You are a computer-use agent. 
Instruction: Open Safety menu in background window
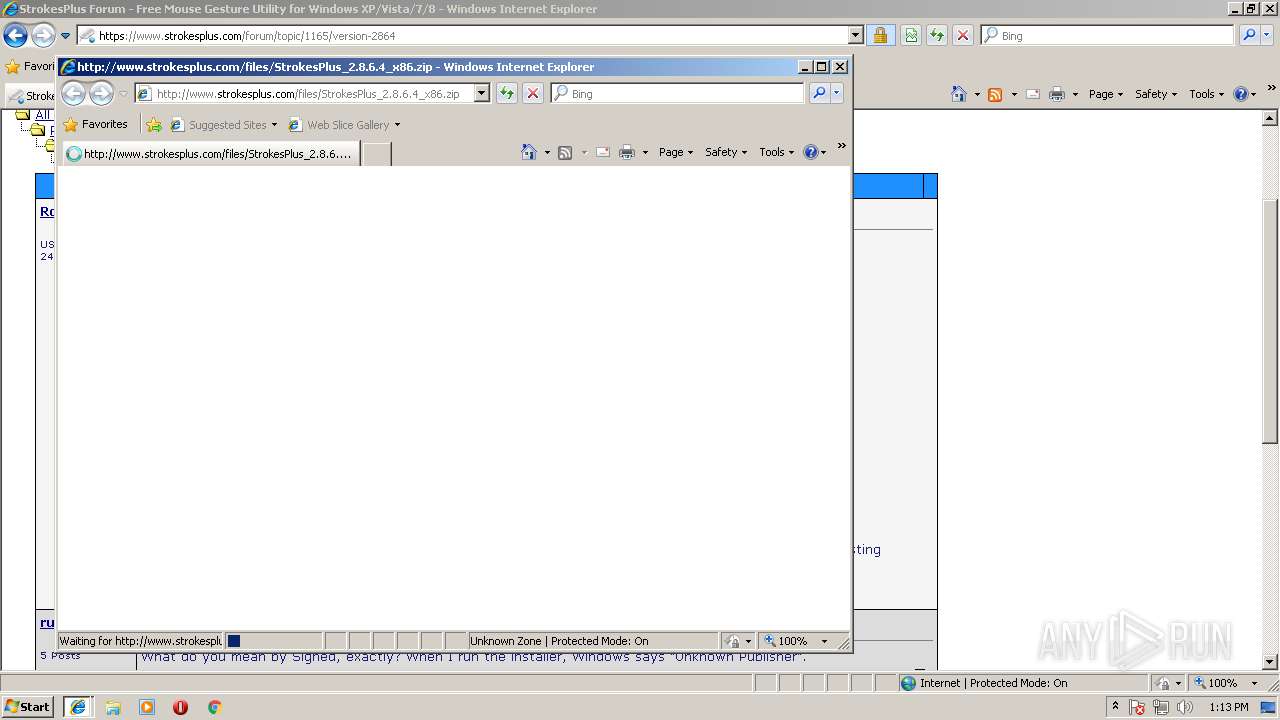[x=1156, y=94]
